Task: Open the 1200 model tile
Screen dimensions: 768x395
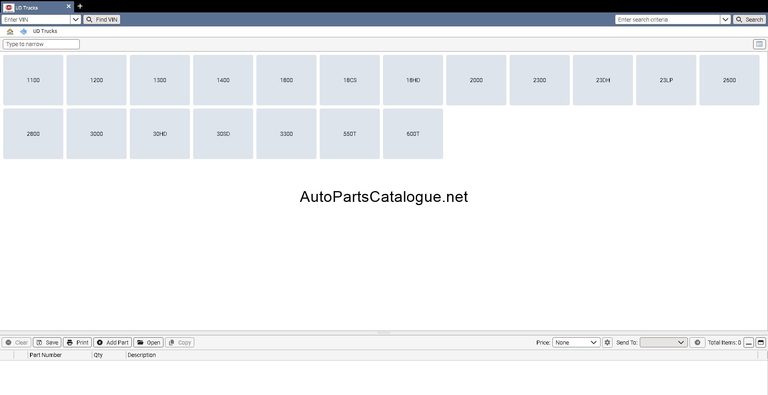Action: pyautogui.click(x=96, y=80)
